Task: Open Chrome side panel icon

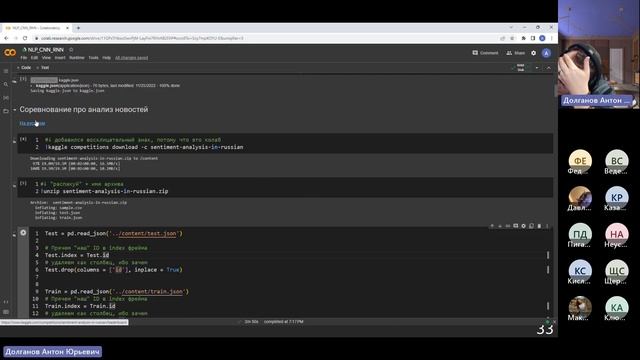Action: [x=533, y=38]
